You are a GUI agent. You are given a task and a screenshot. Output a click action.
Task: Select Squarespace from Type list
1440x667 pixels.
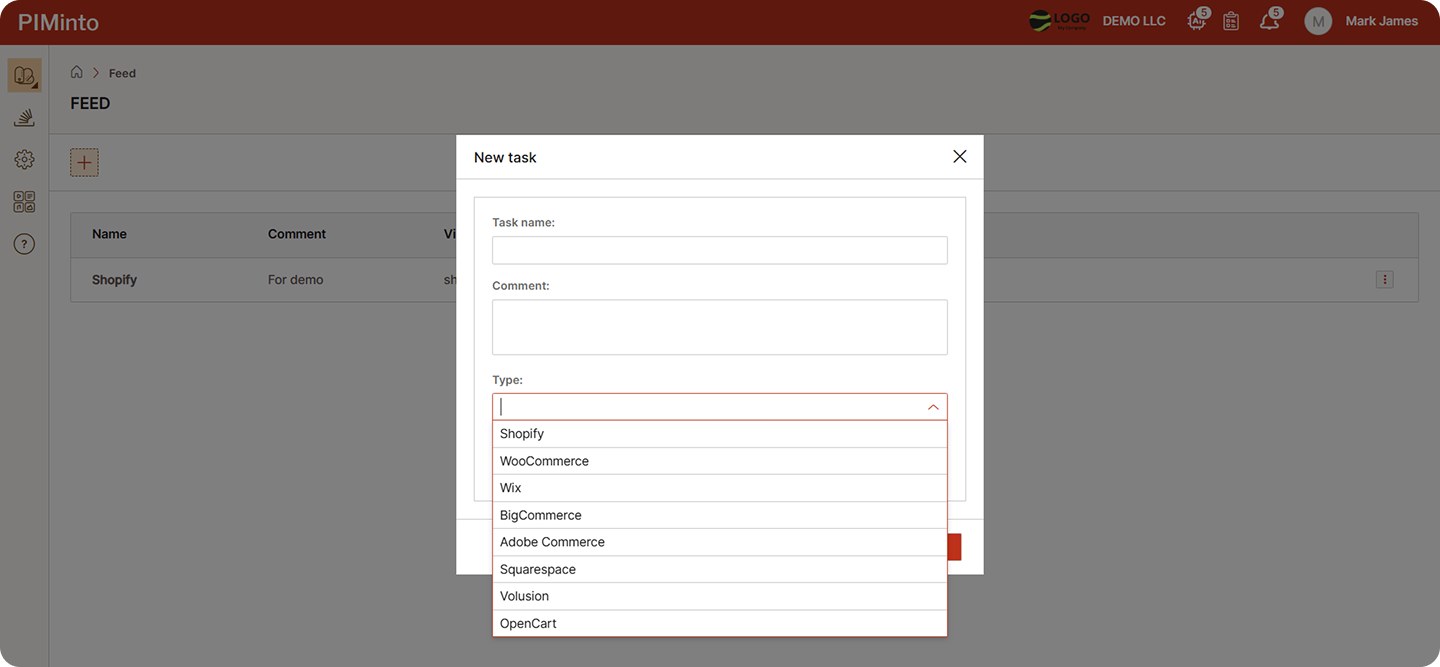pyautogui.click(x=719, y=569)
